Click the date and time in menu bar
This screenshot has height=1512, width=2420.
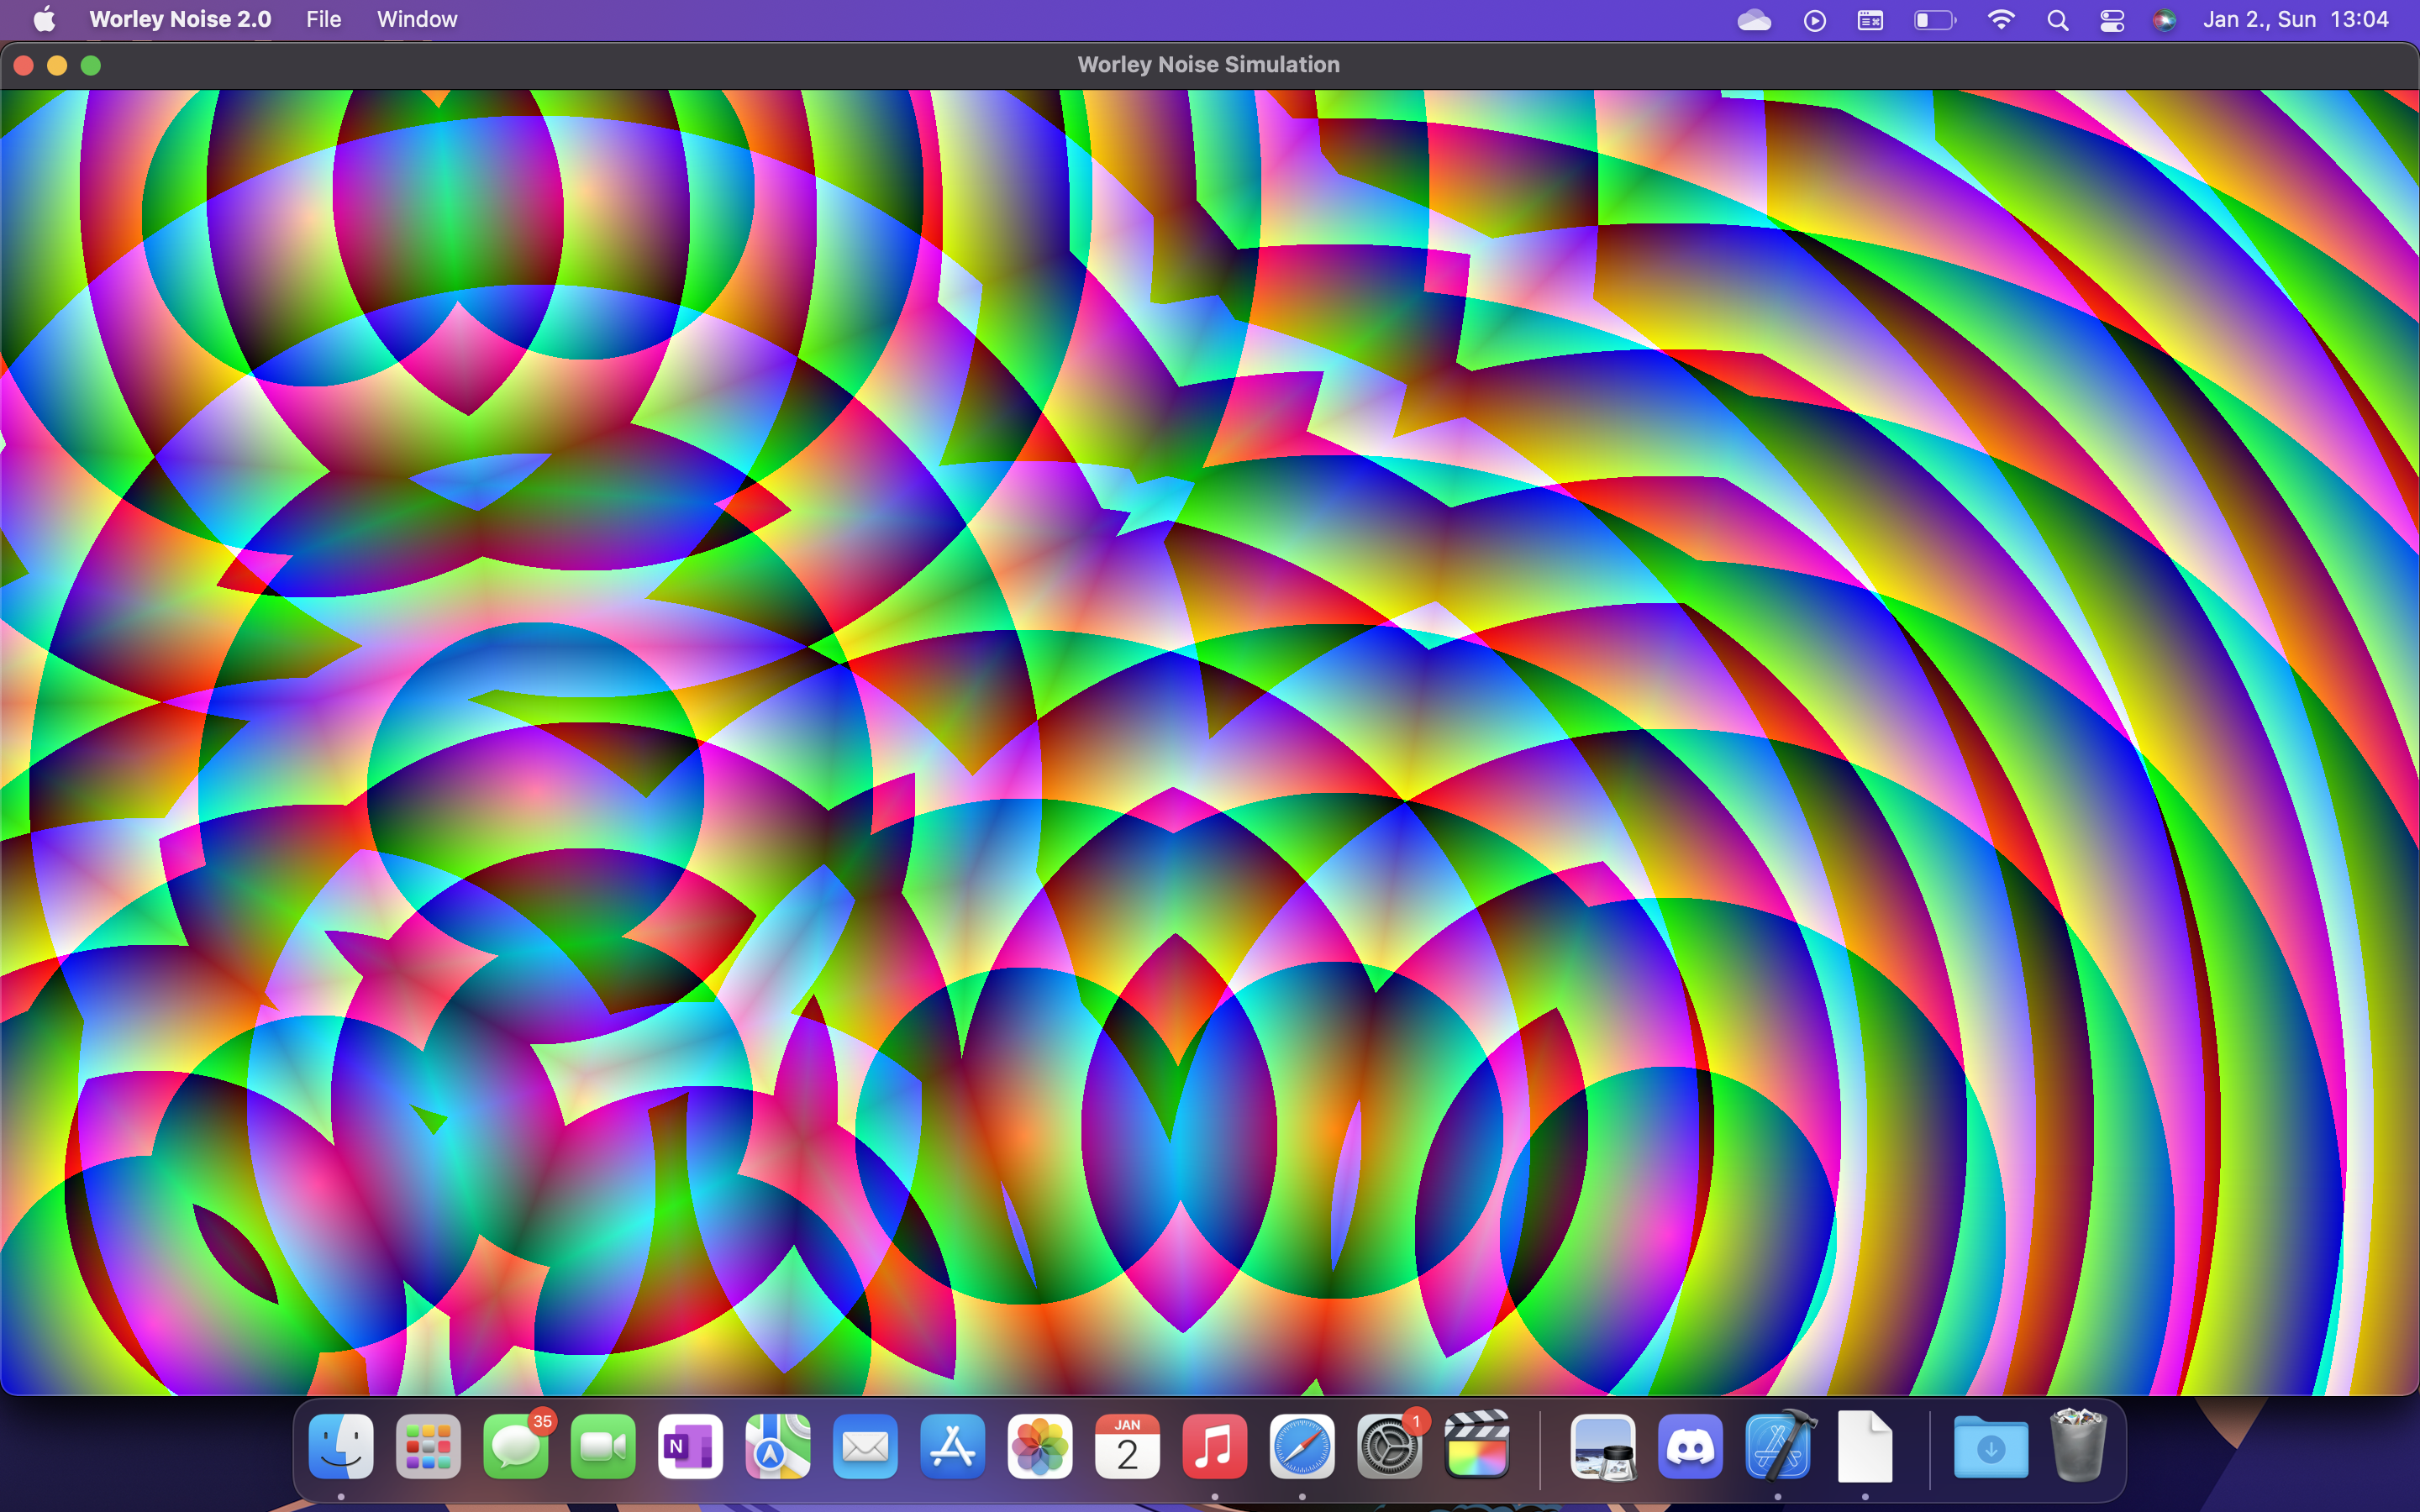coord(2295,19)
